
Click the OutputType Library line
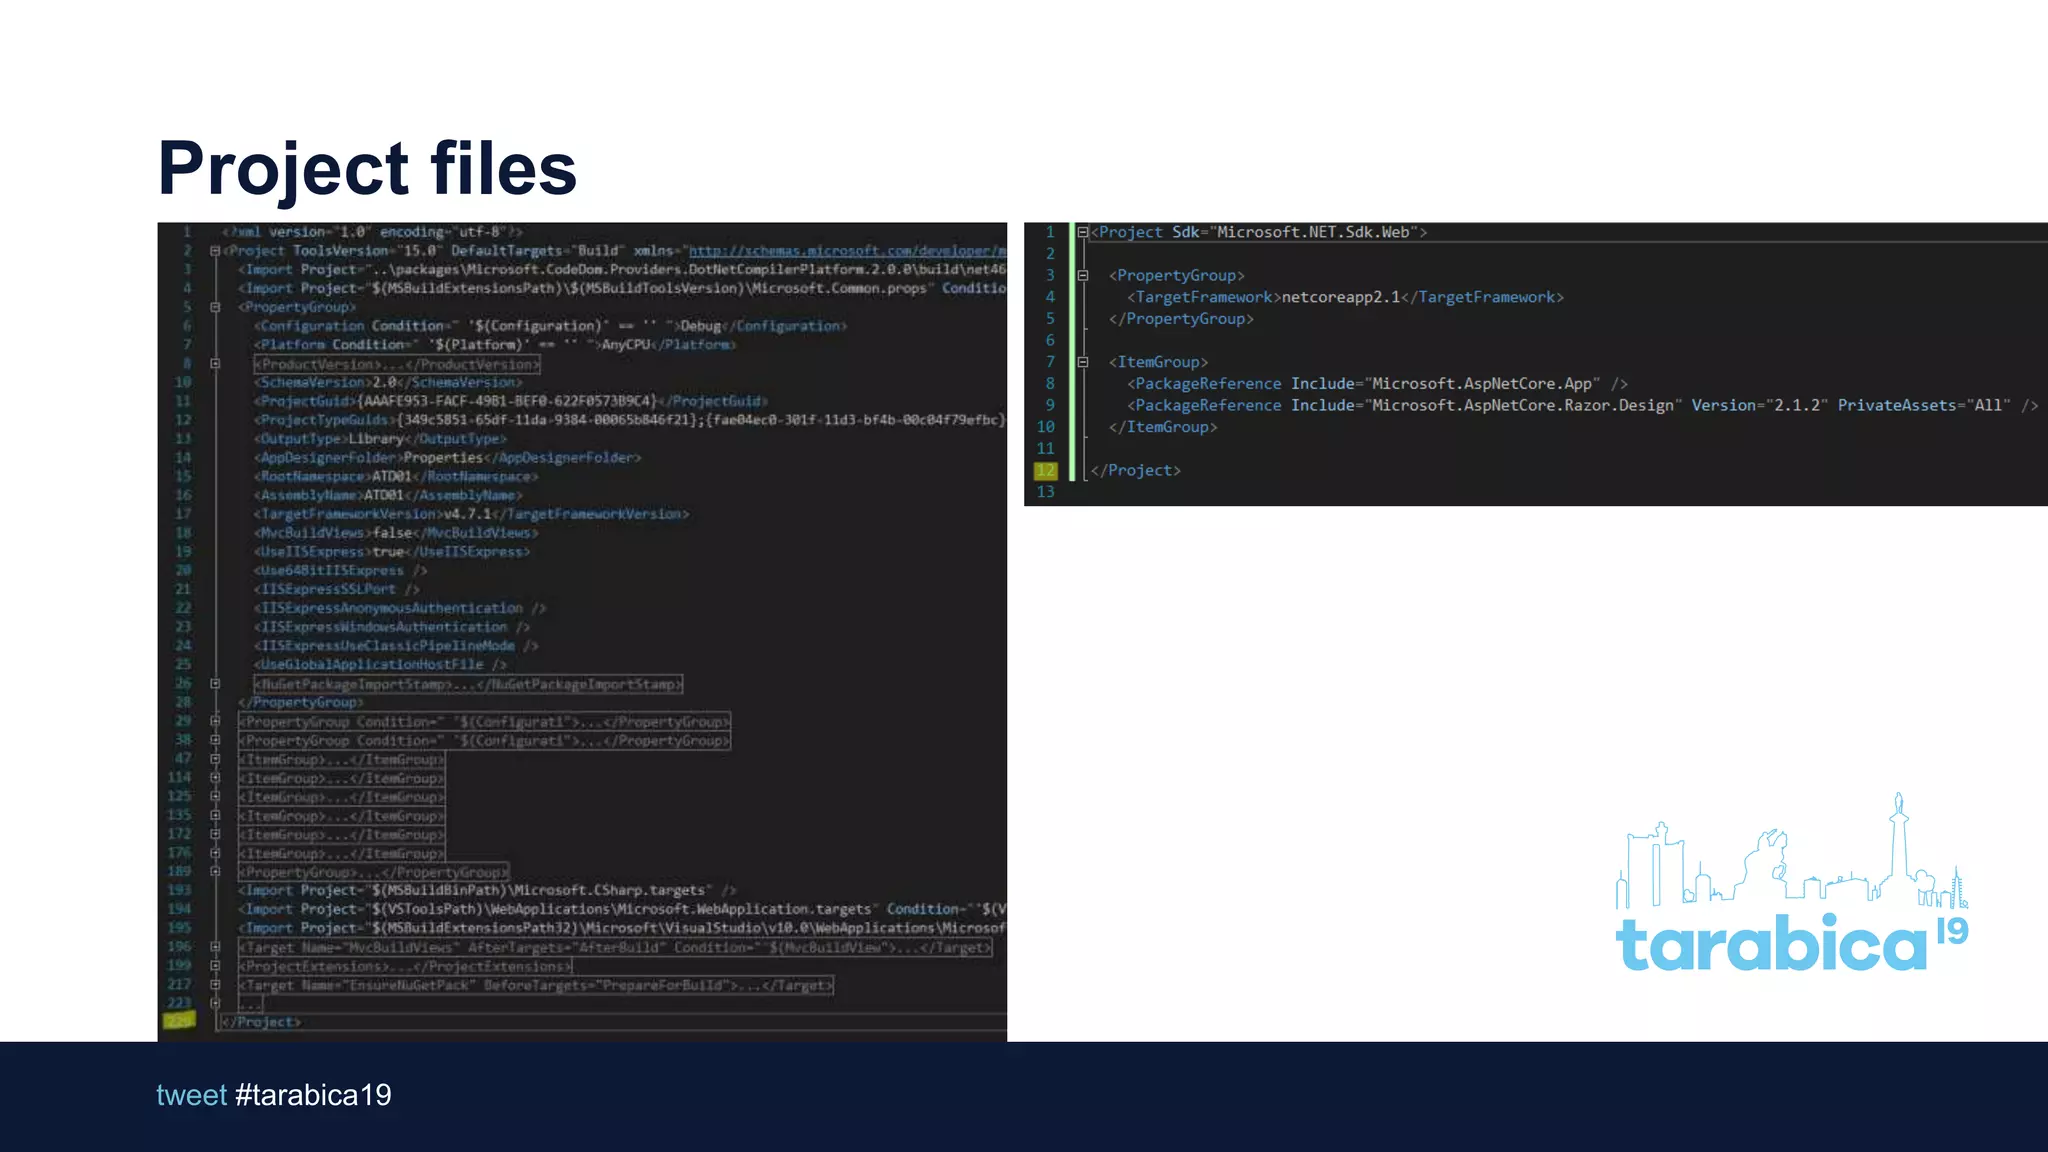(x=380, y=439)
